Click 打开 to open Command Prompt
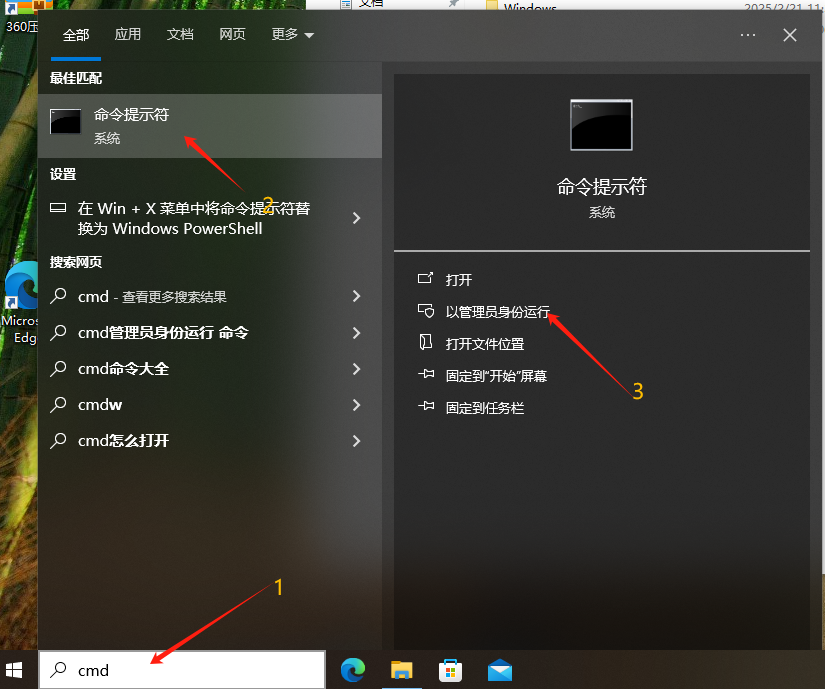The width and height of the screenshot is (825, 689). [x=459, y=280]
